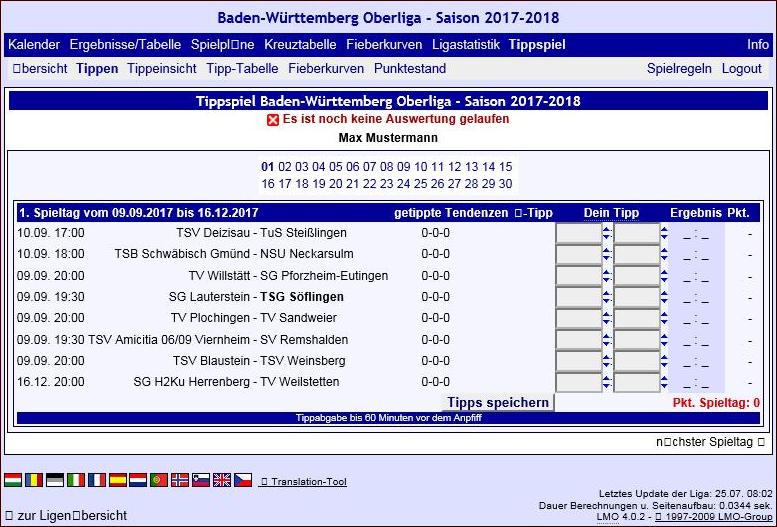The height and width of the screenshot is (527, 777).
Task: Choose the Italian flag icon
Action: (76, 480)
